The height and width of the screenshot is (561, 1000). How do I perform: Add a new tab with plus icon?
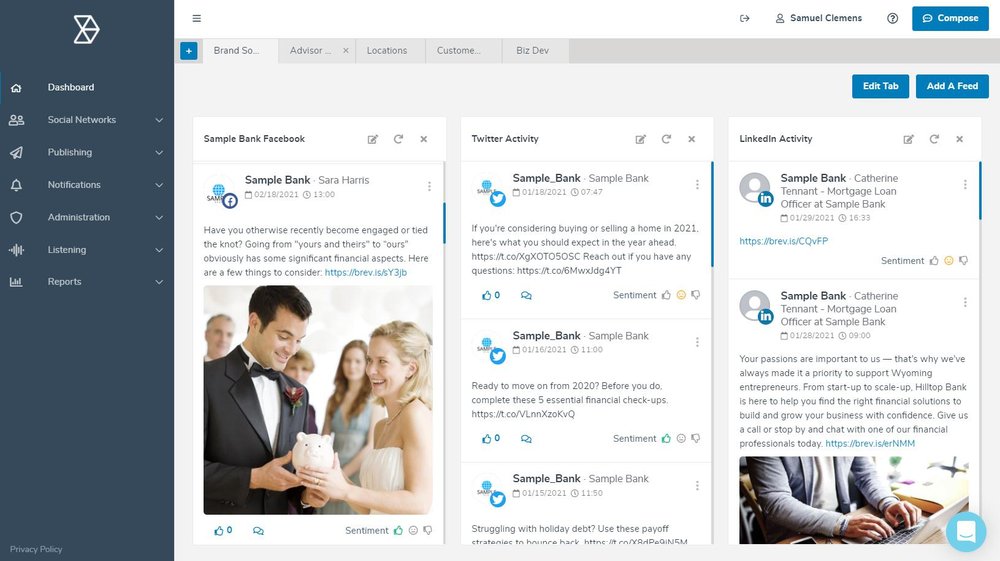click(189, 51)
